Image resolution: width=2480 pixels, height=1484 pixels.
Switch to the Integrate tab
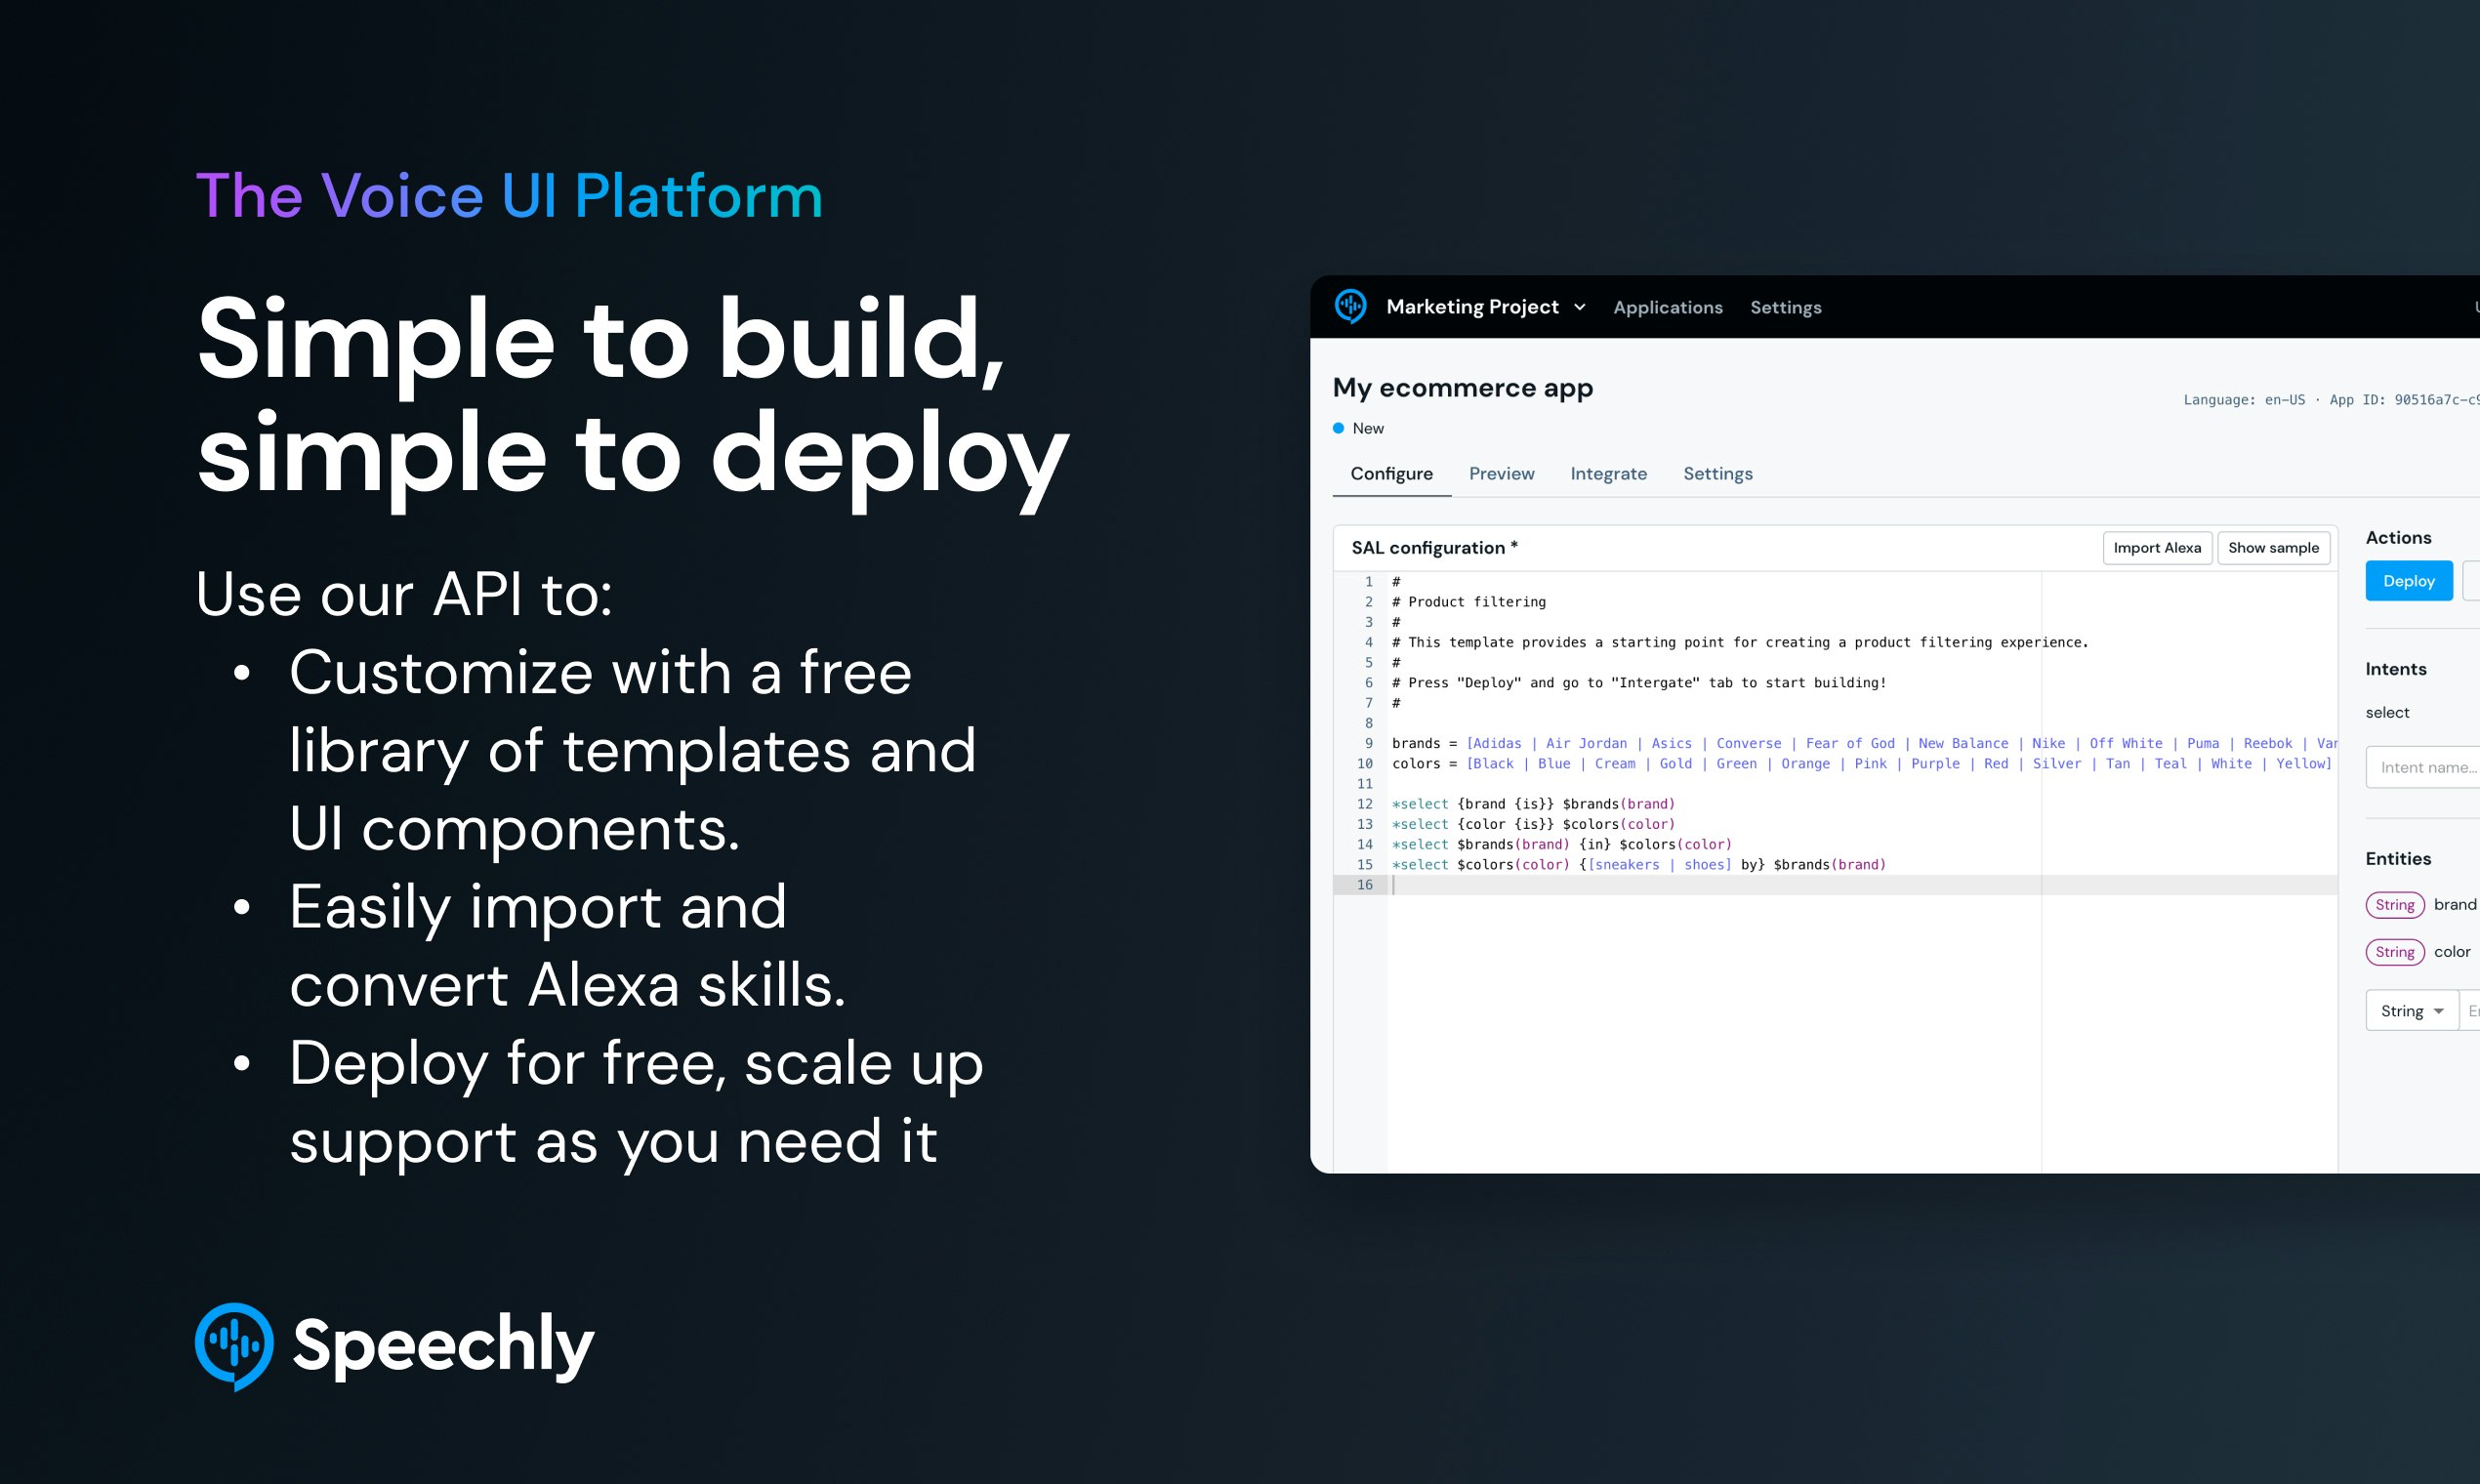tap(1608, 473)
